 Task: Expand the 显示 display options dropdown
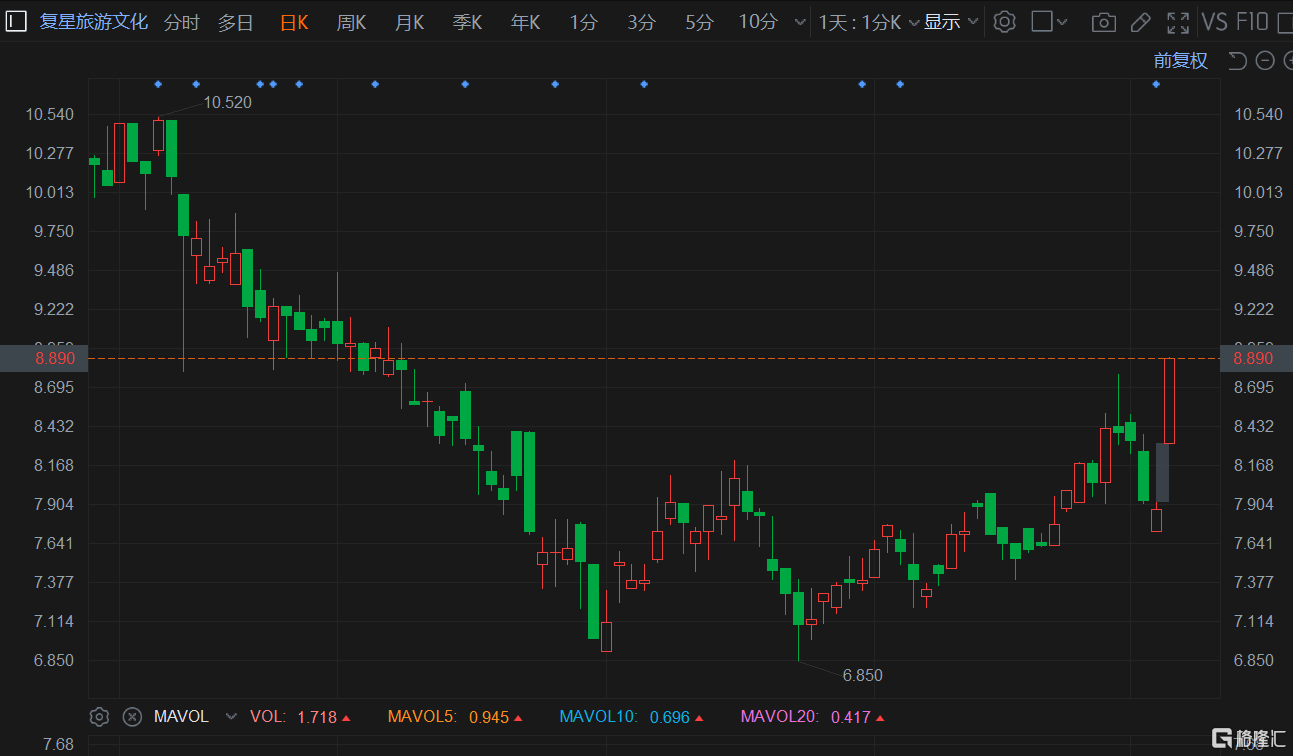pyautogui.click(x=951, y=22)
